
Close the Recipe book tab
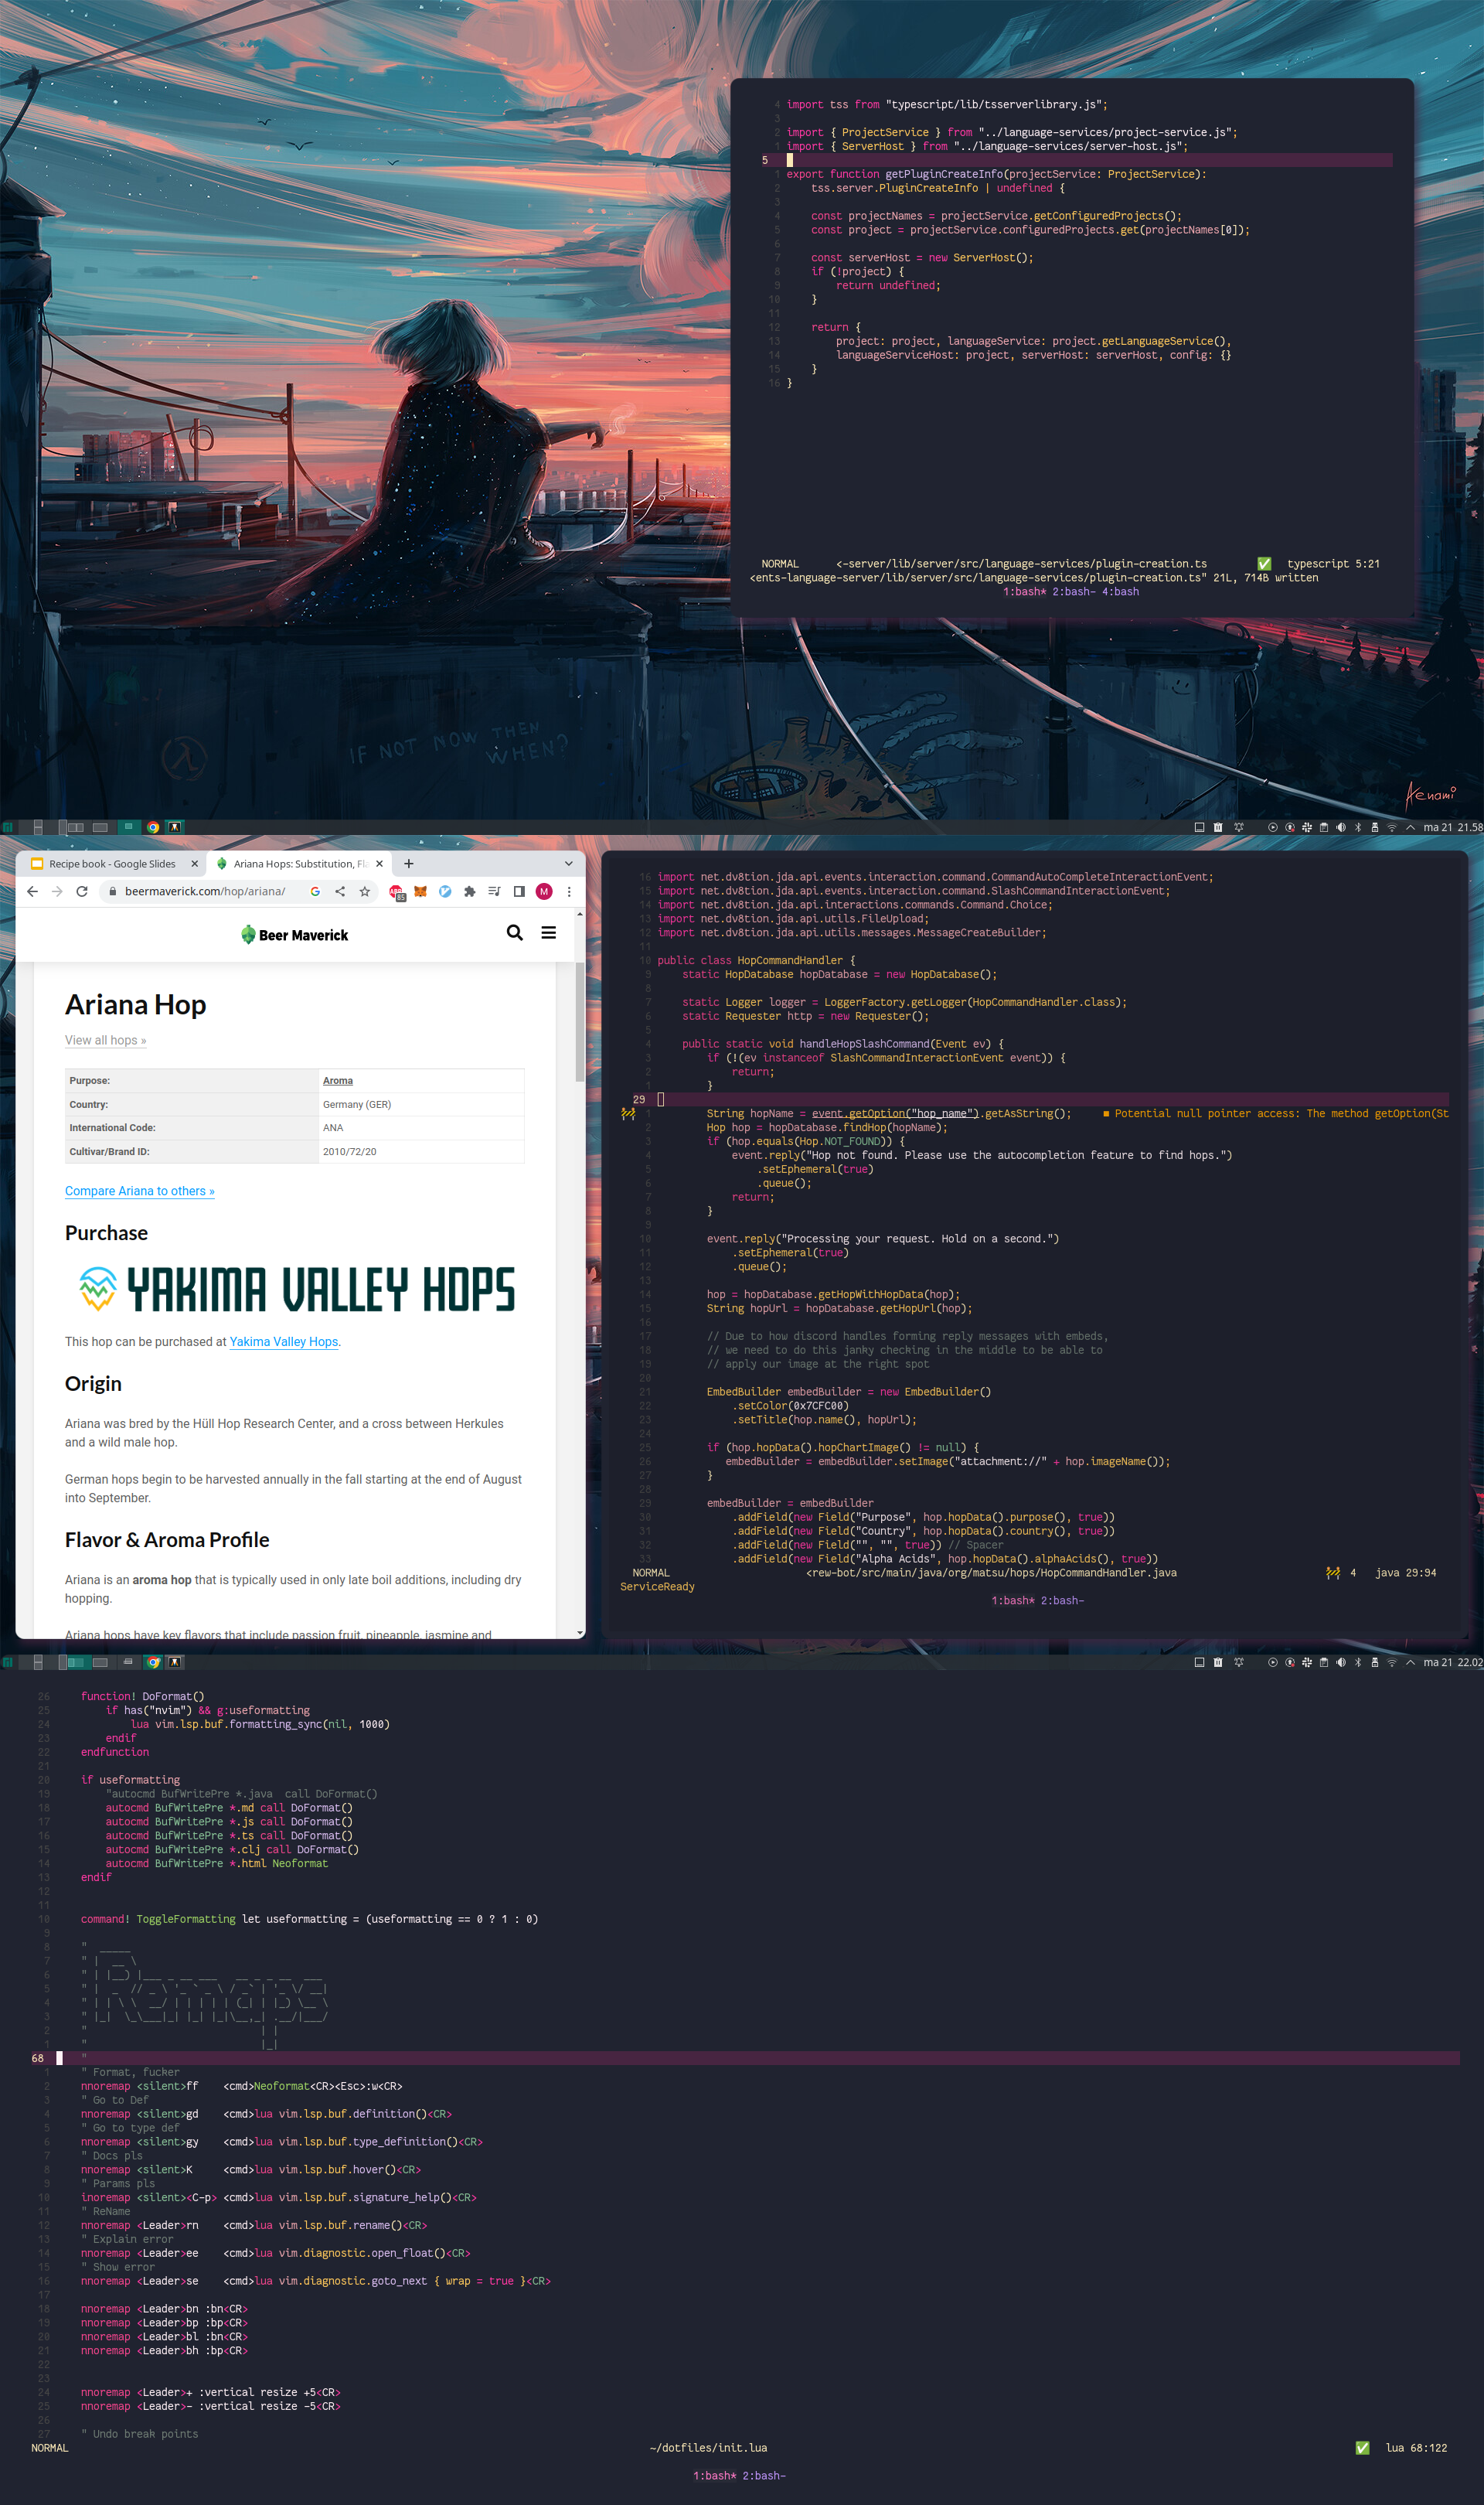(x=194, y=864)
